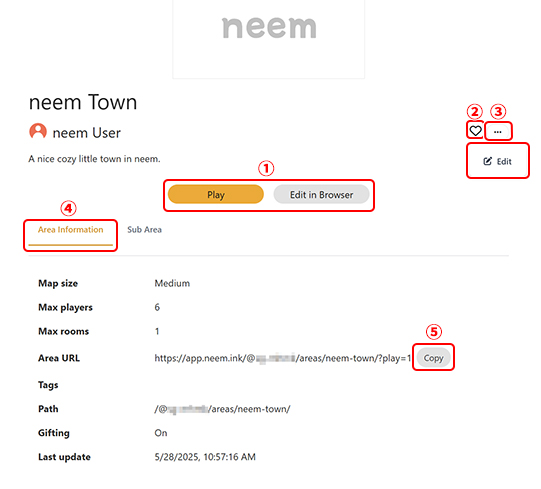
Task: Open Edit in Browser
Action: tap(321, 195)
